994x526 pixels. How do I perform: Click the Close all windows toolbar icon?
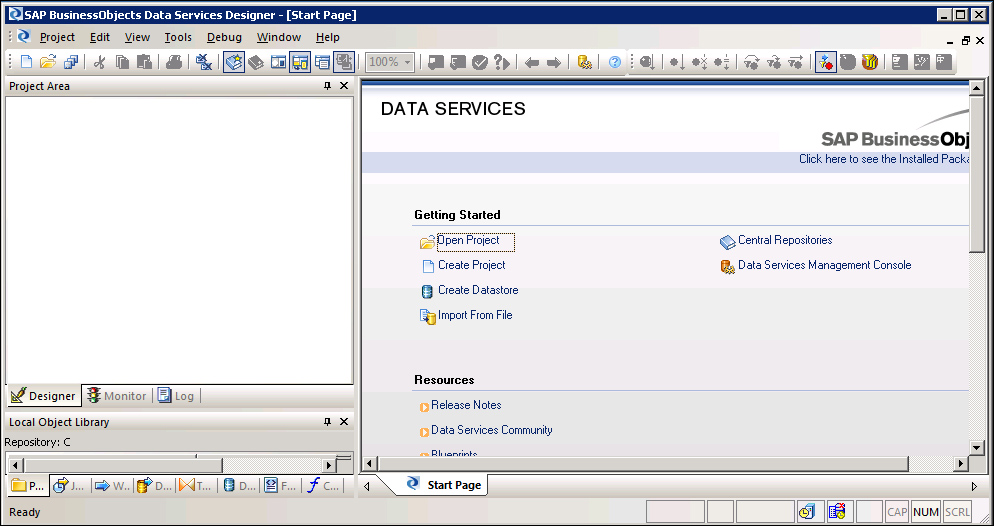coord(203,62)
